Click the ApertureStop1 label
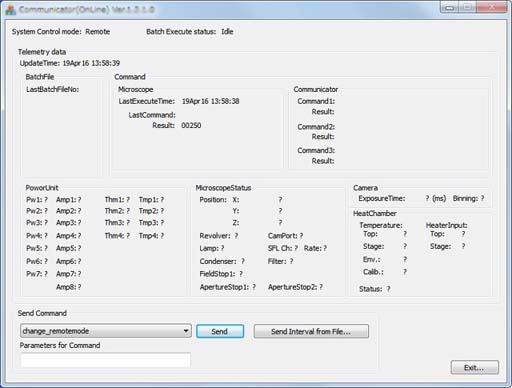Screen dimensions: 512x388 point(224,287)
